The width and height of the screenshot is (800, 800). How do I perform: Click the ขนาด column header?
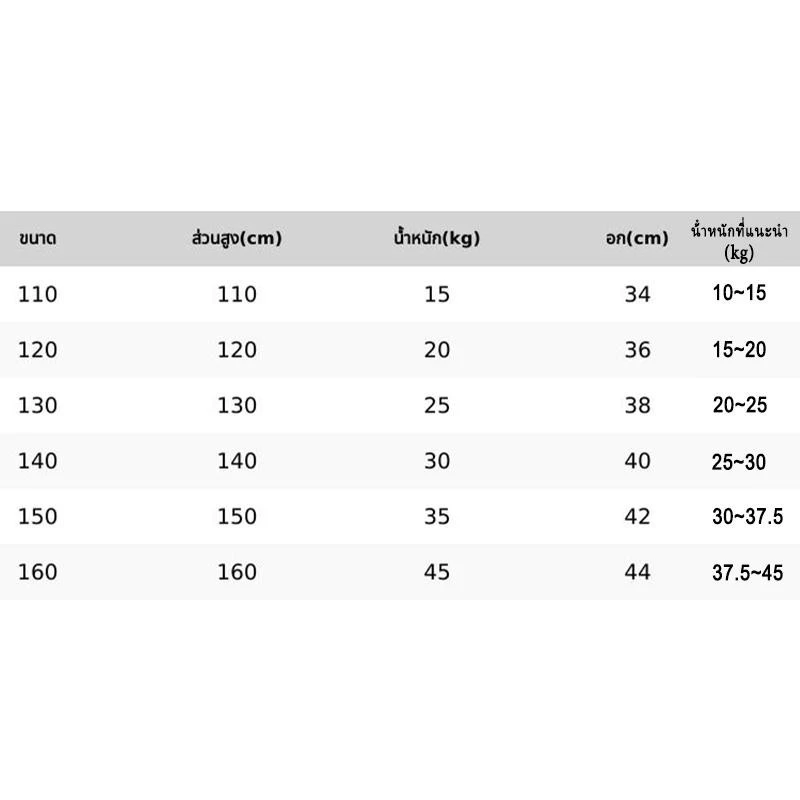point(38,238)
